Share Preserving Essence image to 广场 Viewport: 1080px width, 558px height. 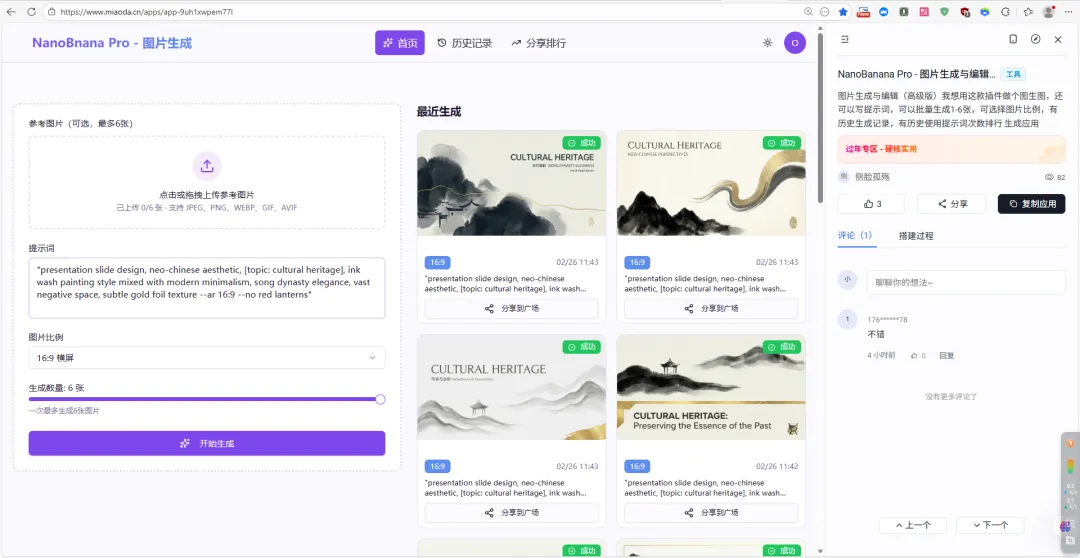click(x=711, y=513)
